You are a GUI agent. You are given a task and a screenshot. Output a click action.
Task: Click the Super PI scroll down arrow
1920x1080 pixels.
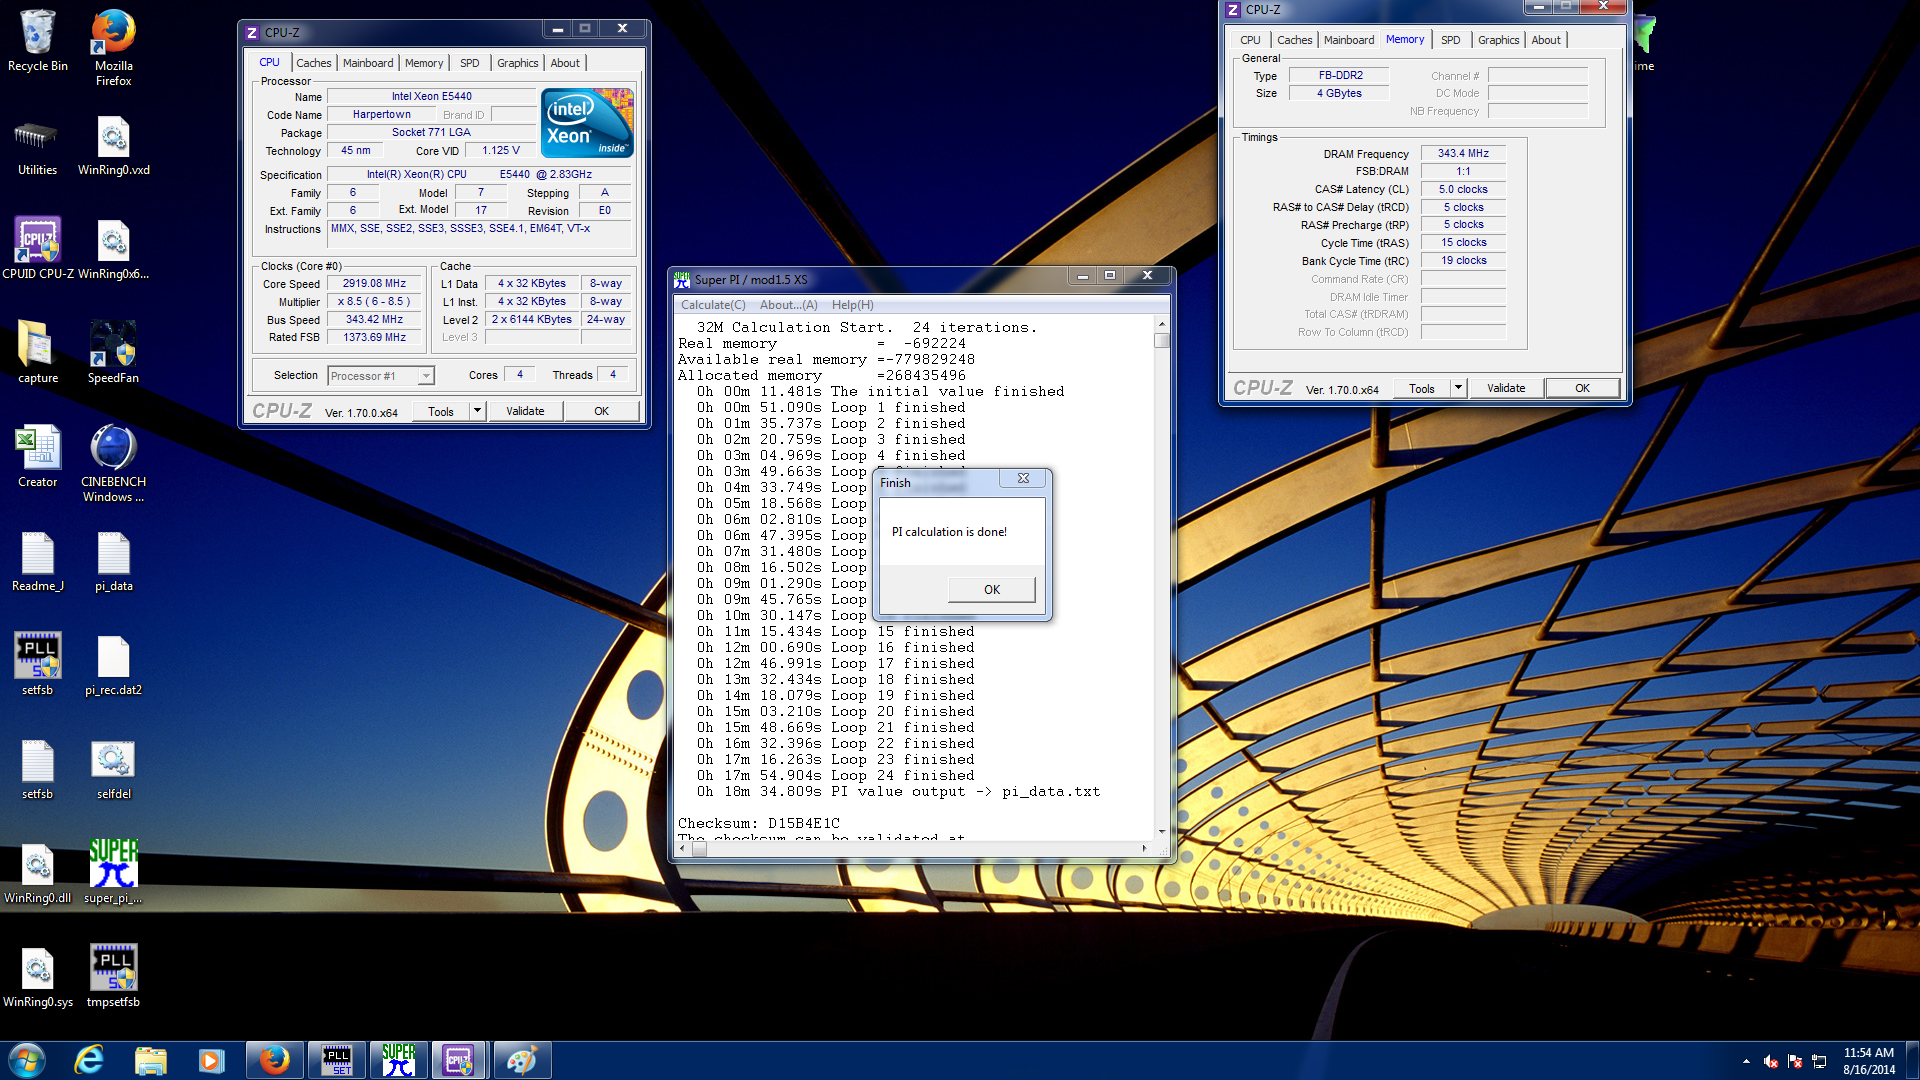pyautogui.click(x=1161, y=831)
